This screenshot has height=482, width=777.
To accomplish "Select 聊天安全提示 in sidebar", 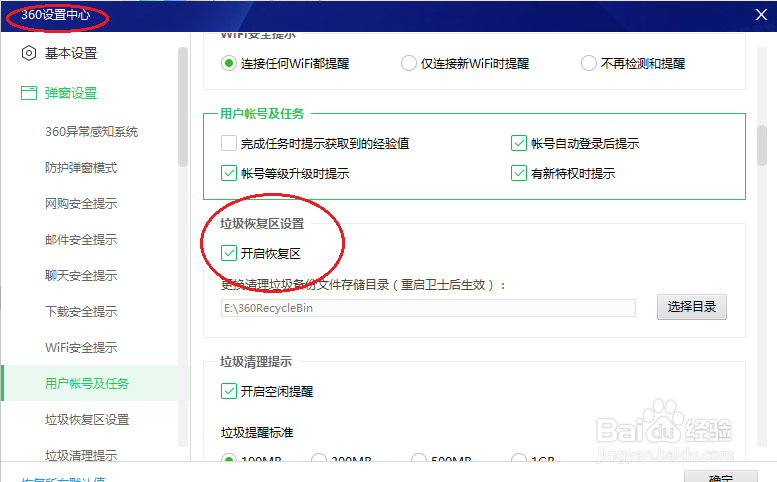I will coord(81,275).
